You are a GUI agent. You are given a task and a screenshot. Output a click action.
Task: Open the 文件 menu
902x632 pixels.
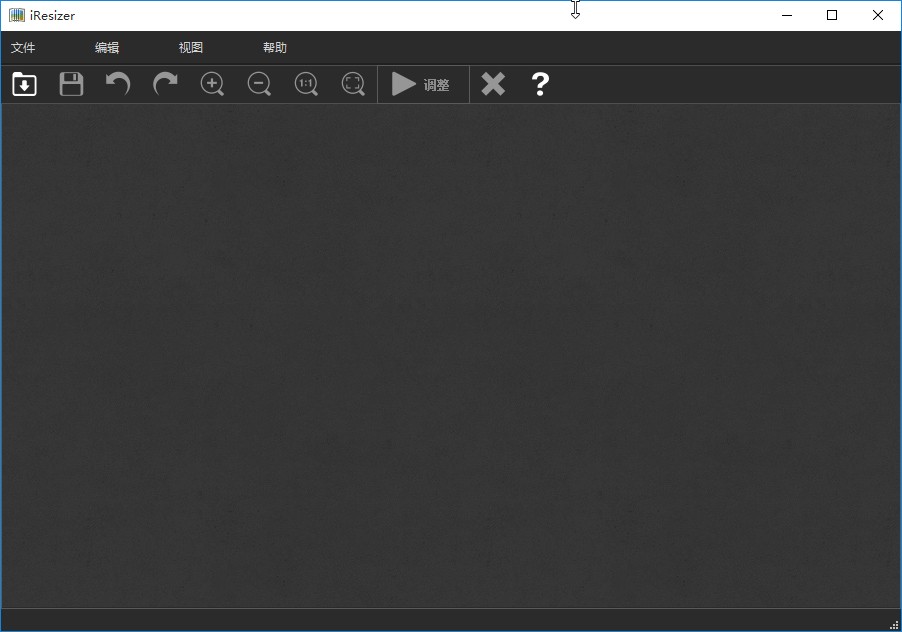pos(23,48)
